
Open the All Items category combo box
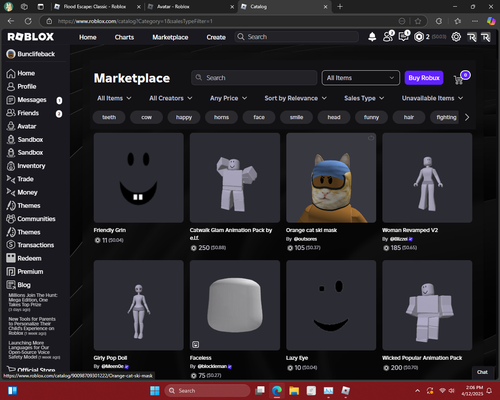pyautogui.click(x=360, y=78)
